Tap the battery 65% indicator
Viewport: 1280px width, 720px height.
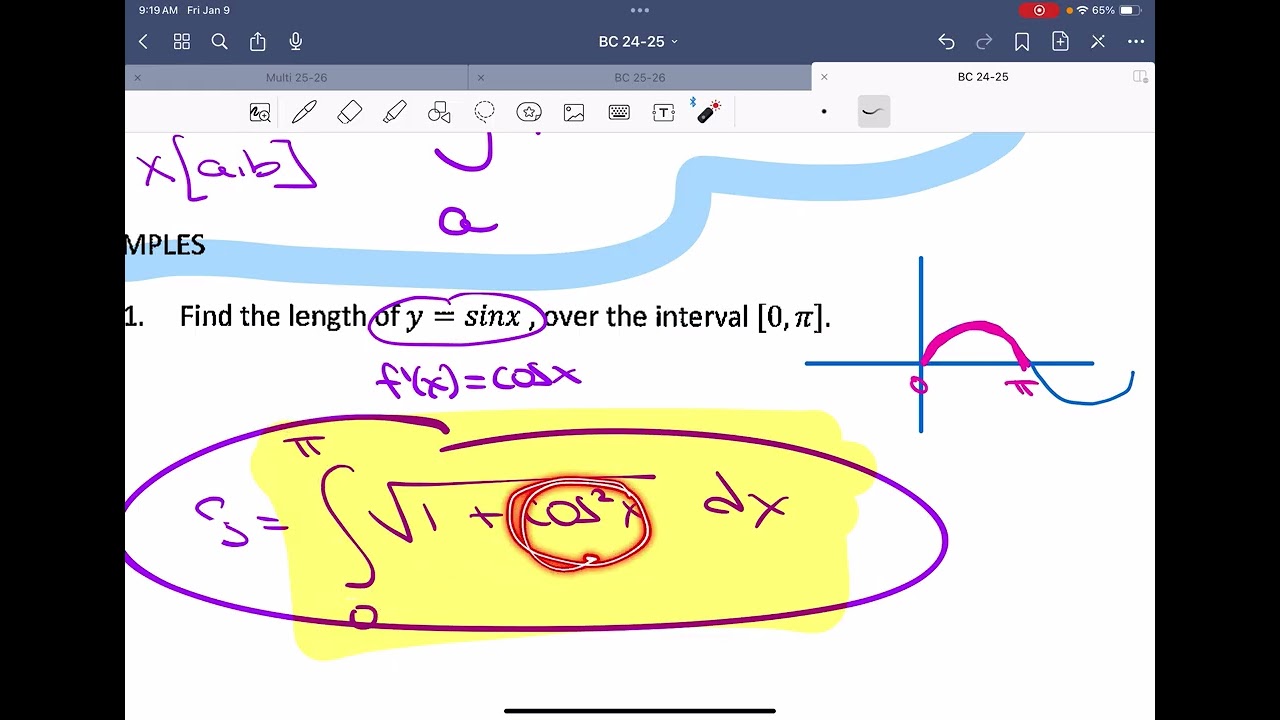tap(1116, 10)
